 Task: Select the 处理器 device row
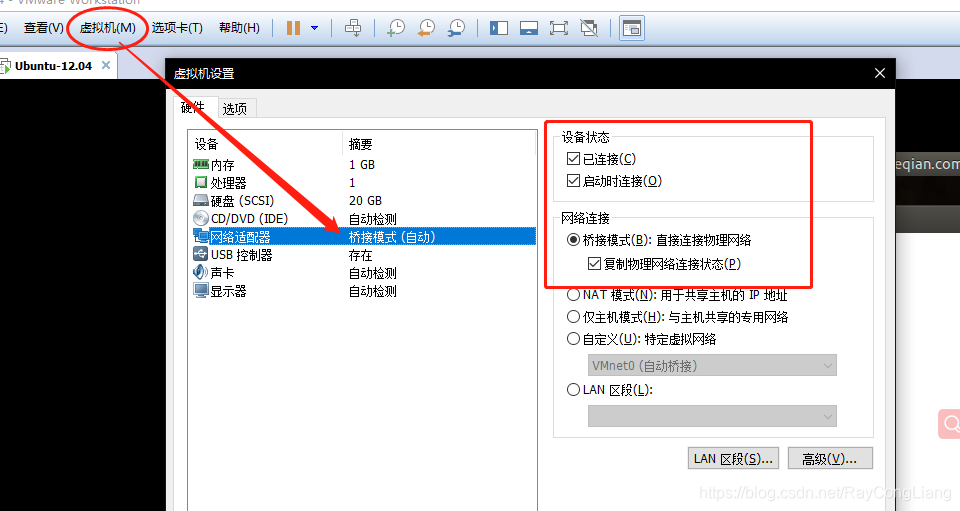click(x=364, y=182)
